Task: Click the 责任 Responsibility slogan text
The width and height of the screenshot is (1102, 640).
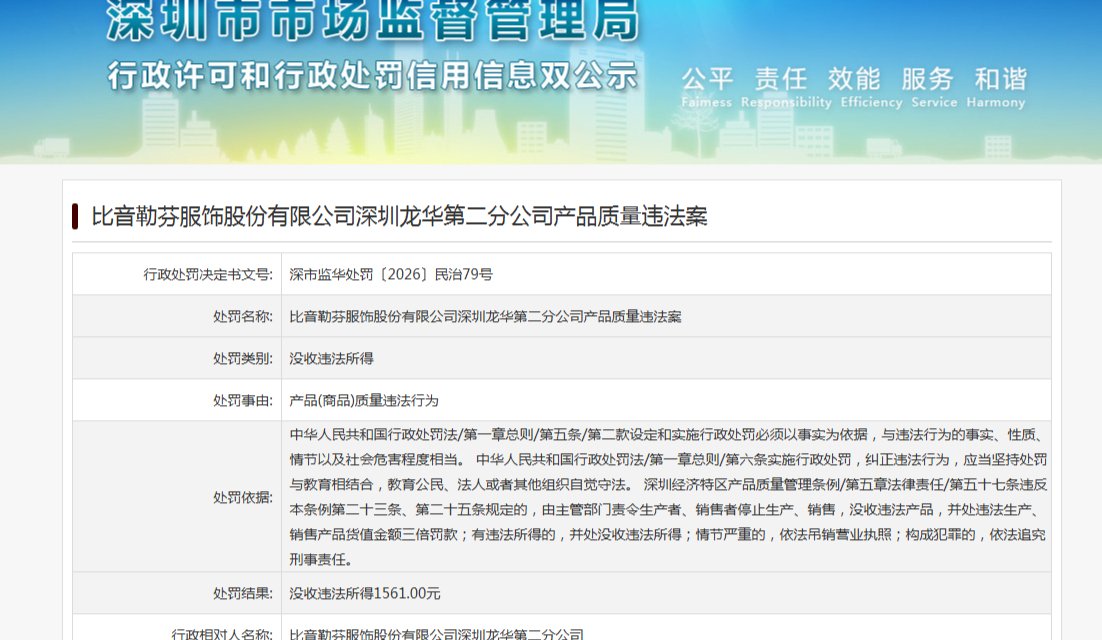Action: [x=786, y=87]
